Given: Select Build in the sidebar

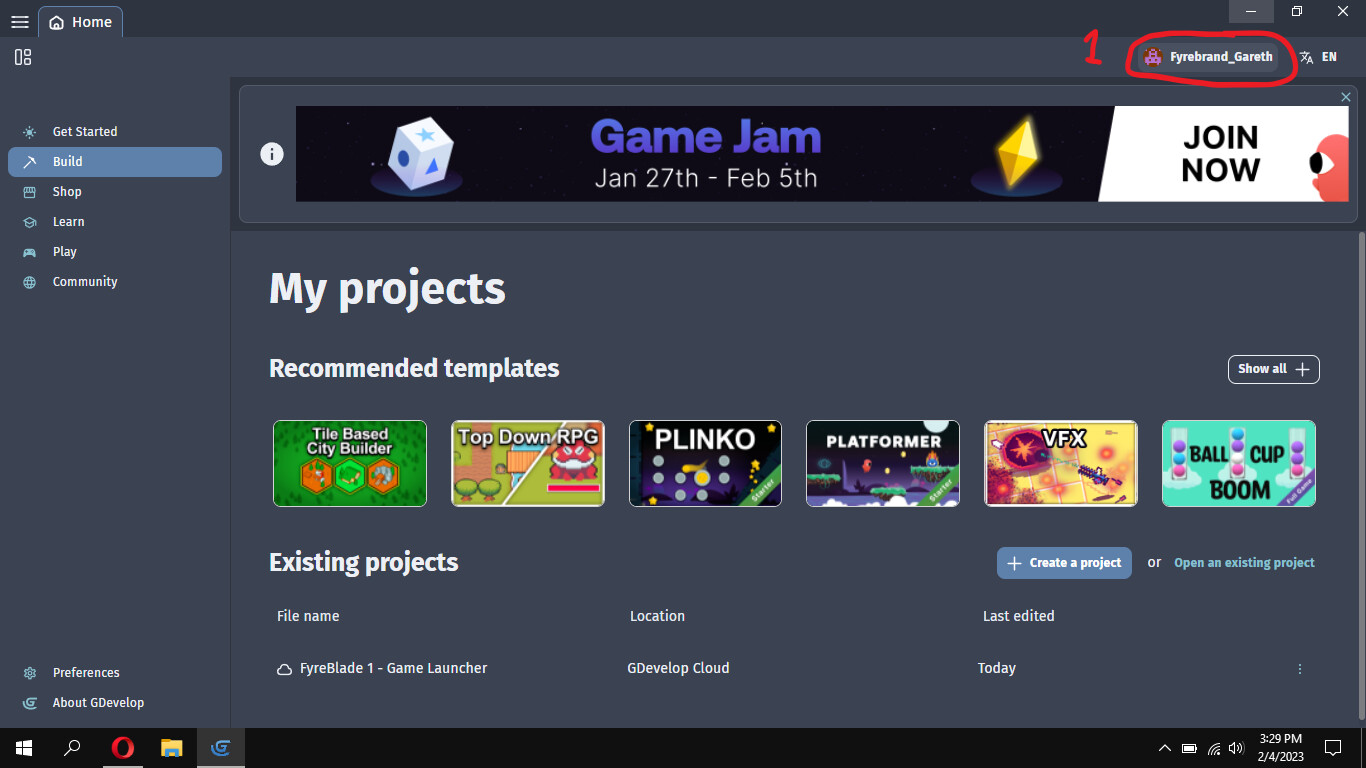Looking at the screenshot, I should (115, 162).
